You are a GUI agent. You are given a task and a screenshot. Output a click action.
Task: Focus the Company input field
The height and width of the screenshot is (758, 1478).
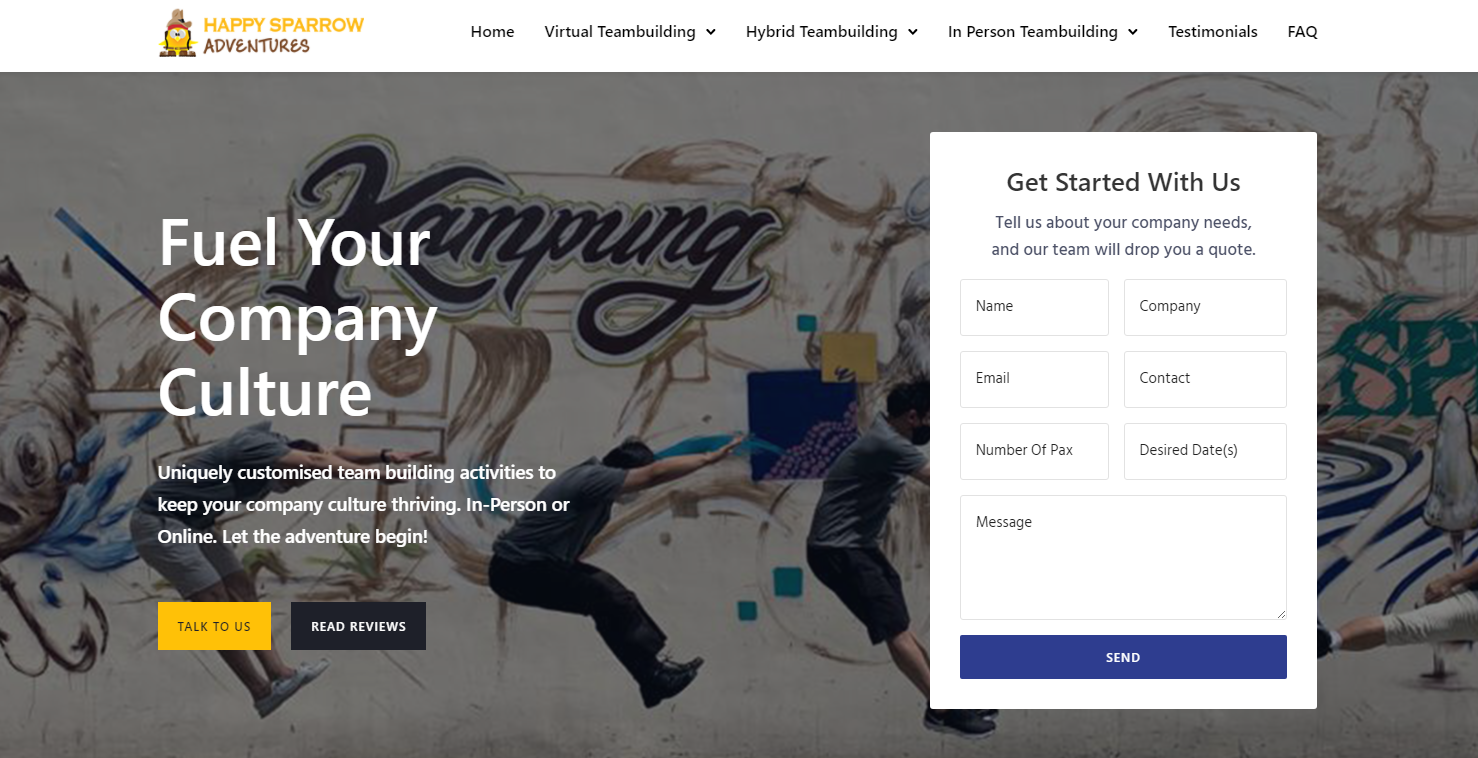pos(1205,307)
